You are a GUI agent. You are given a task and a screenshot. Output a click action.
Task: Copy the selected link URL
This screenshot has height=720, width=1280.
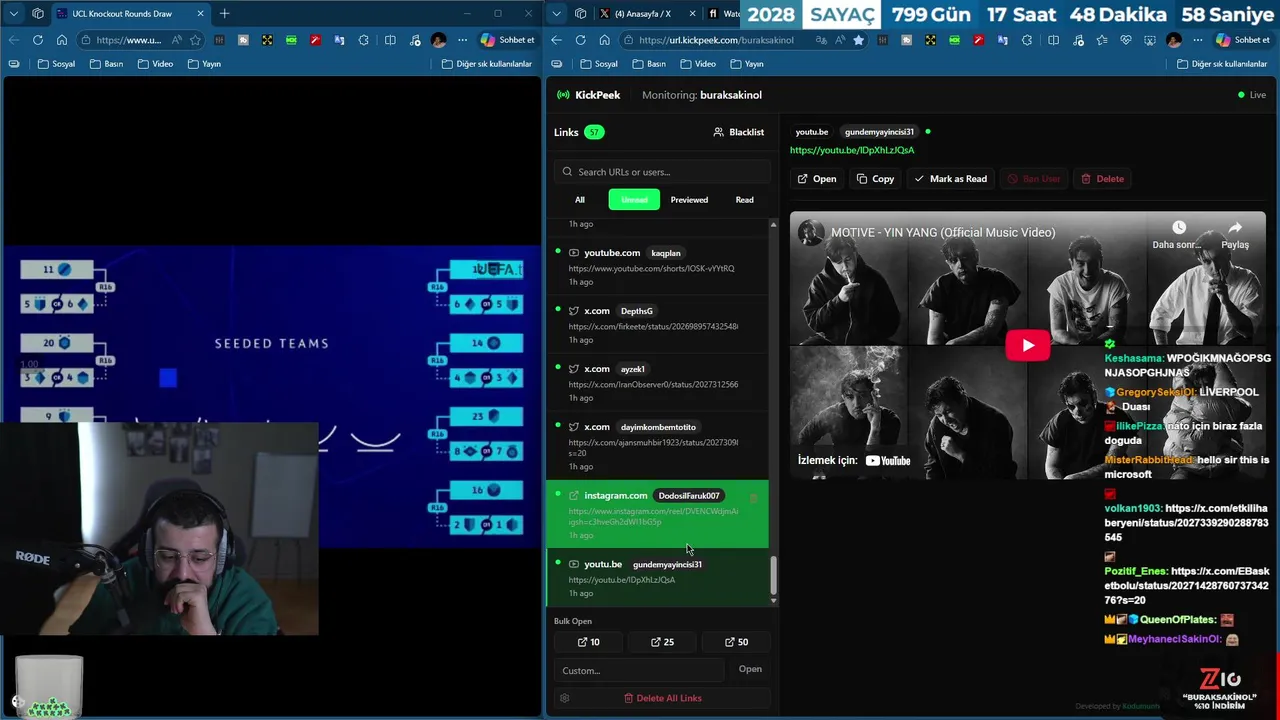(875, 179)
